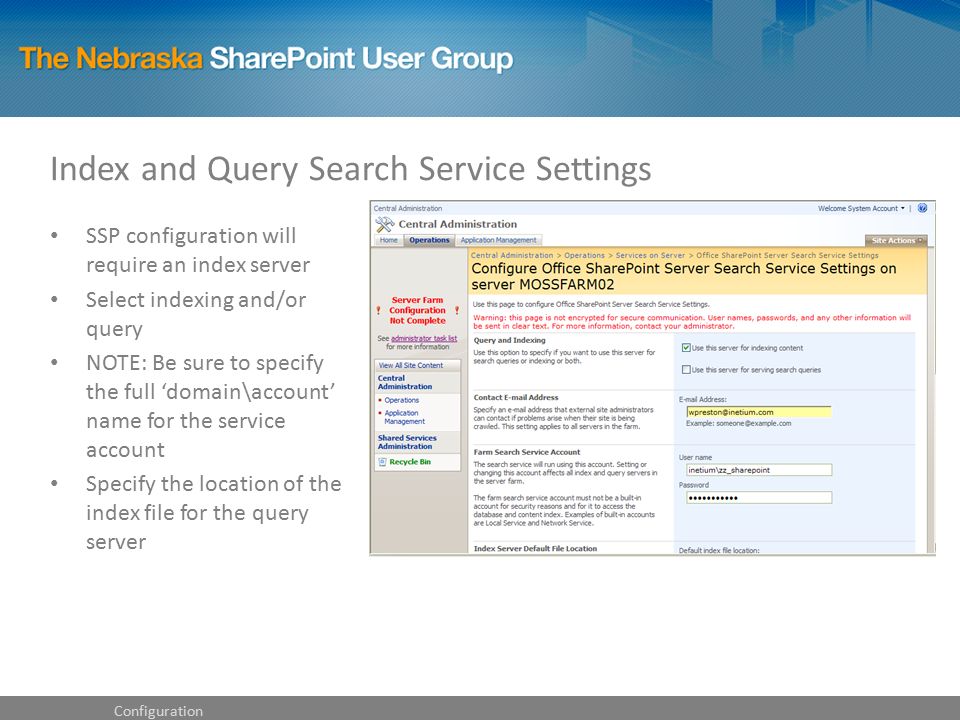Click the Central Administration tools icon
960x720 pixels.
pos(385,224)
